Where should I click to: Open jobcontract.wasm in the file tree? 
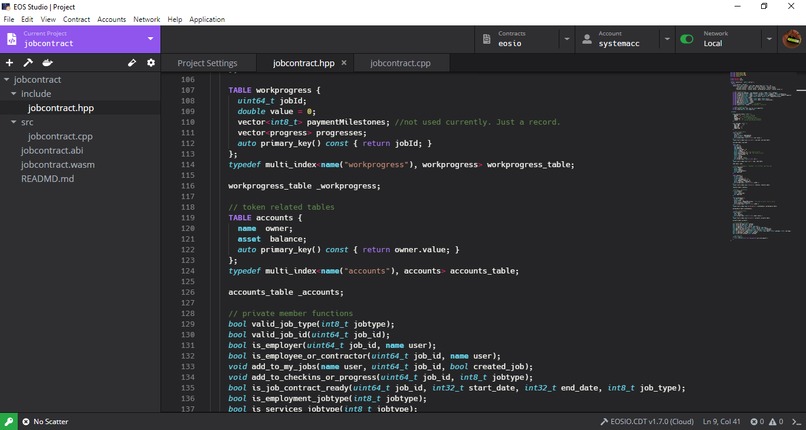(x=58, y=165)
